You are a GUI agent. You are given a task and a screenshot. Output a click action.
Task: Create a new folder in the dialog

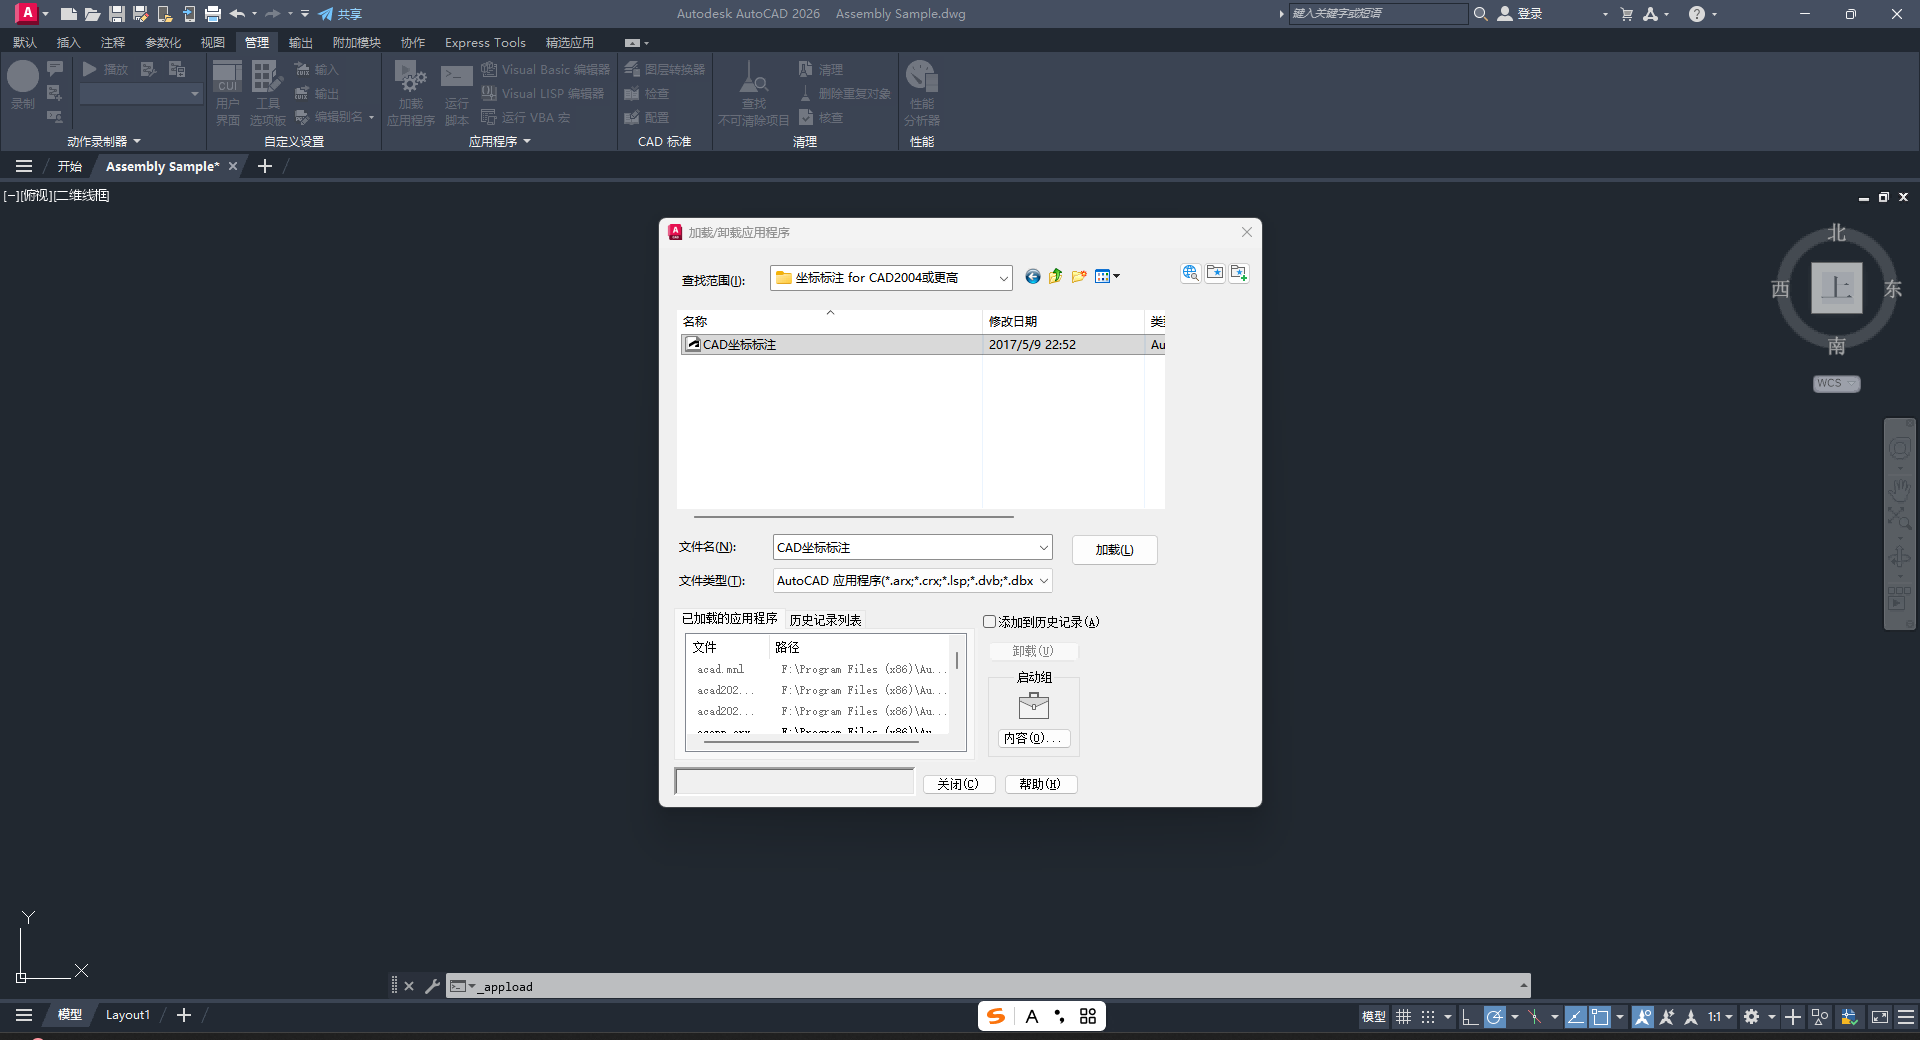[1079, 277]
